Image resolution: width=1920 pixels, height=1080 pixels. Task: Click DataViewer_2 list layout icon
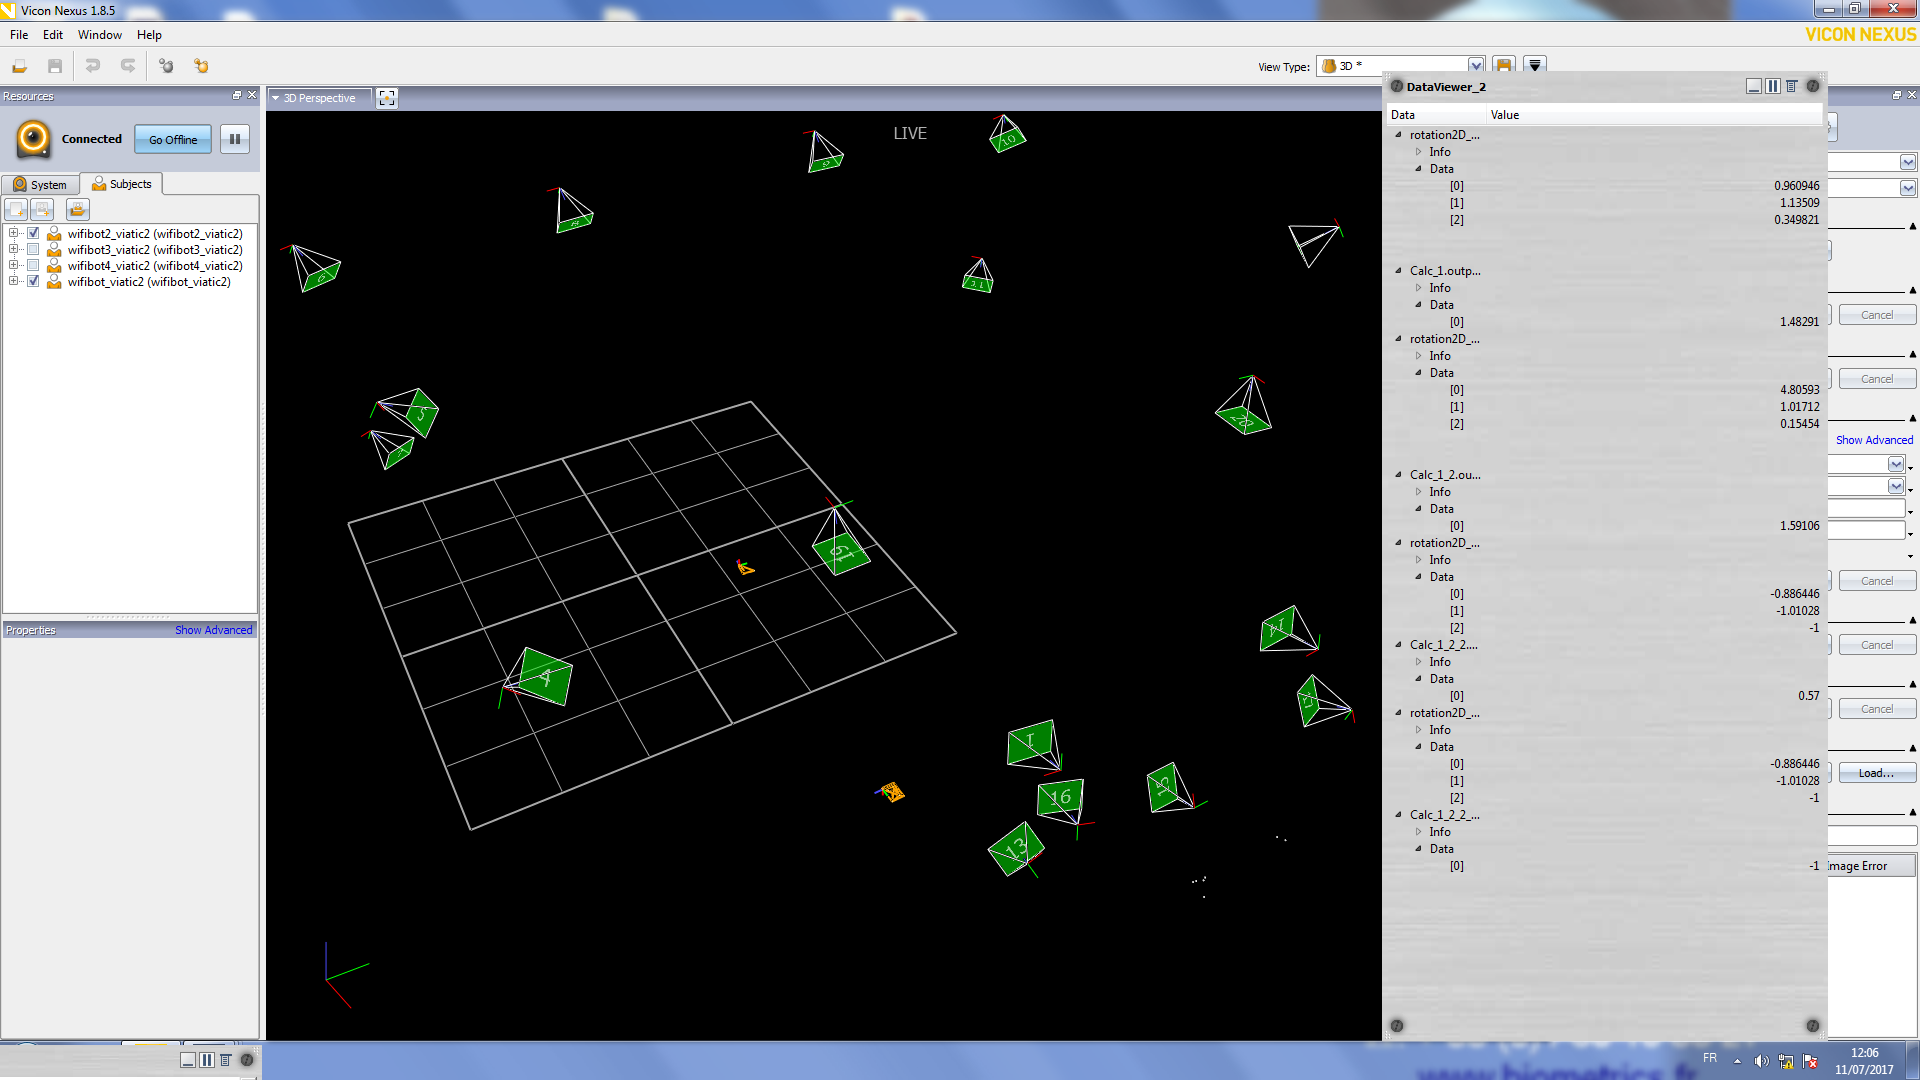click(1791, 87)
